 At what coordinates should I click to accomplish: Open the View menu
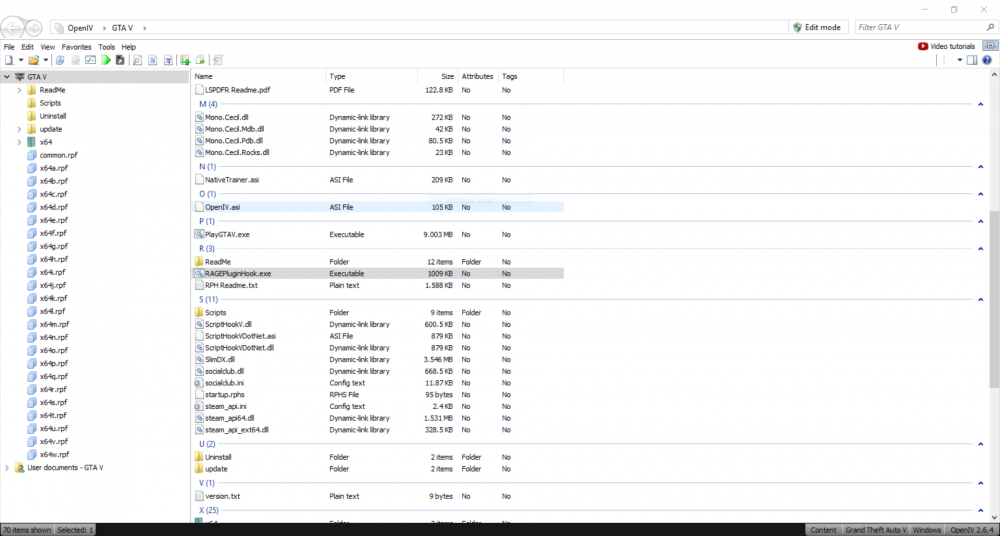48,47
